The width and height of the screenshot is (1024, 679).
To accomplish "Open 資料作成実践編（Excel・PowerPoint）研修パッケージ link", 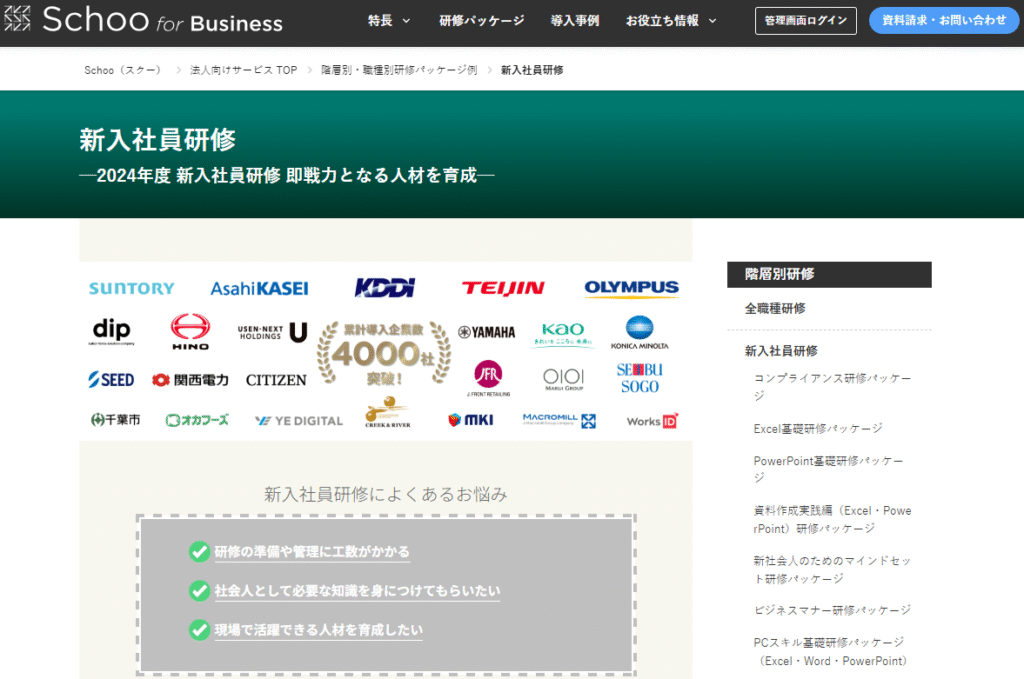I will (x=833, y=520).
